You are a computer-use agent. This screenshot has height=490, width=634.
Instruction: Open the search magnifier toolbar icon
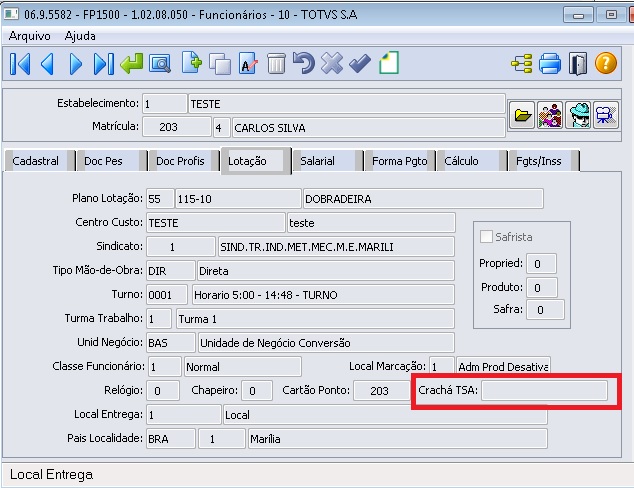(160, 64)
